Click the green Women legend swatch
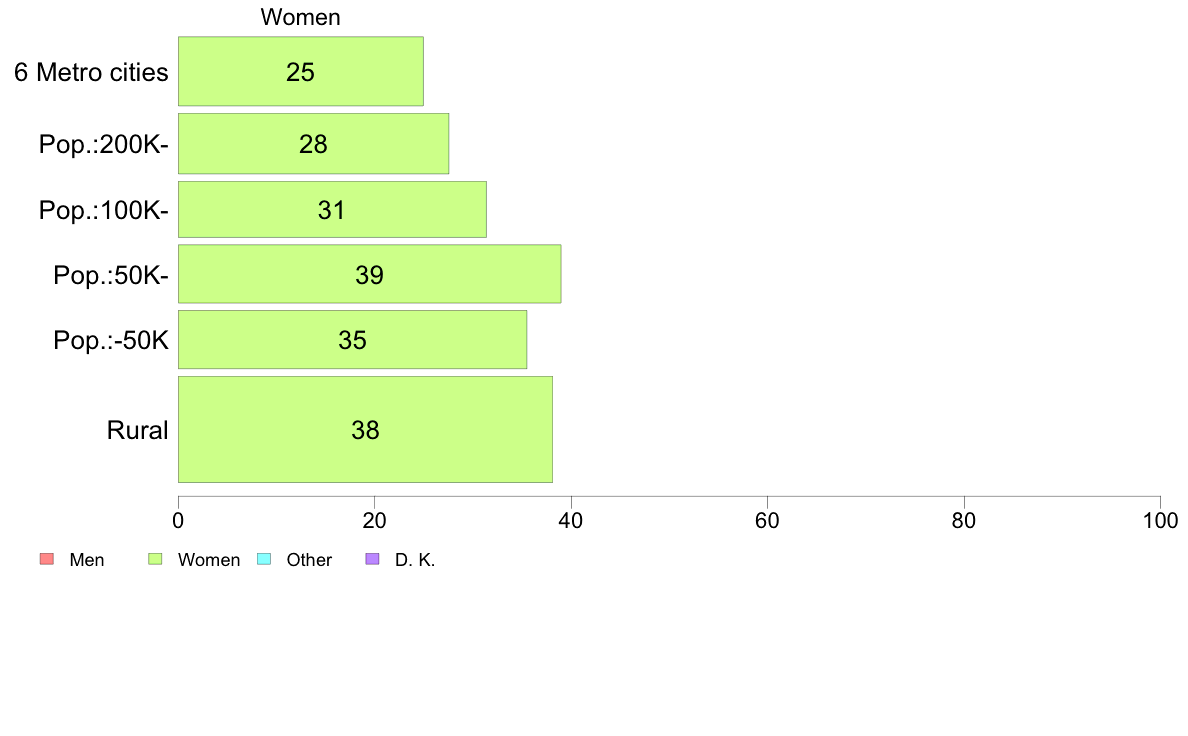Screen dimensions: 1188x736 tap(155, 559)
